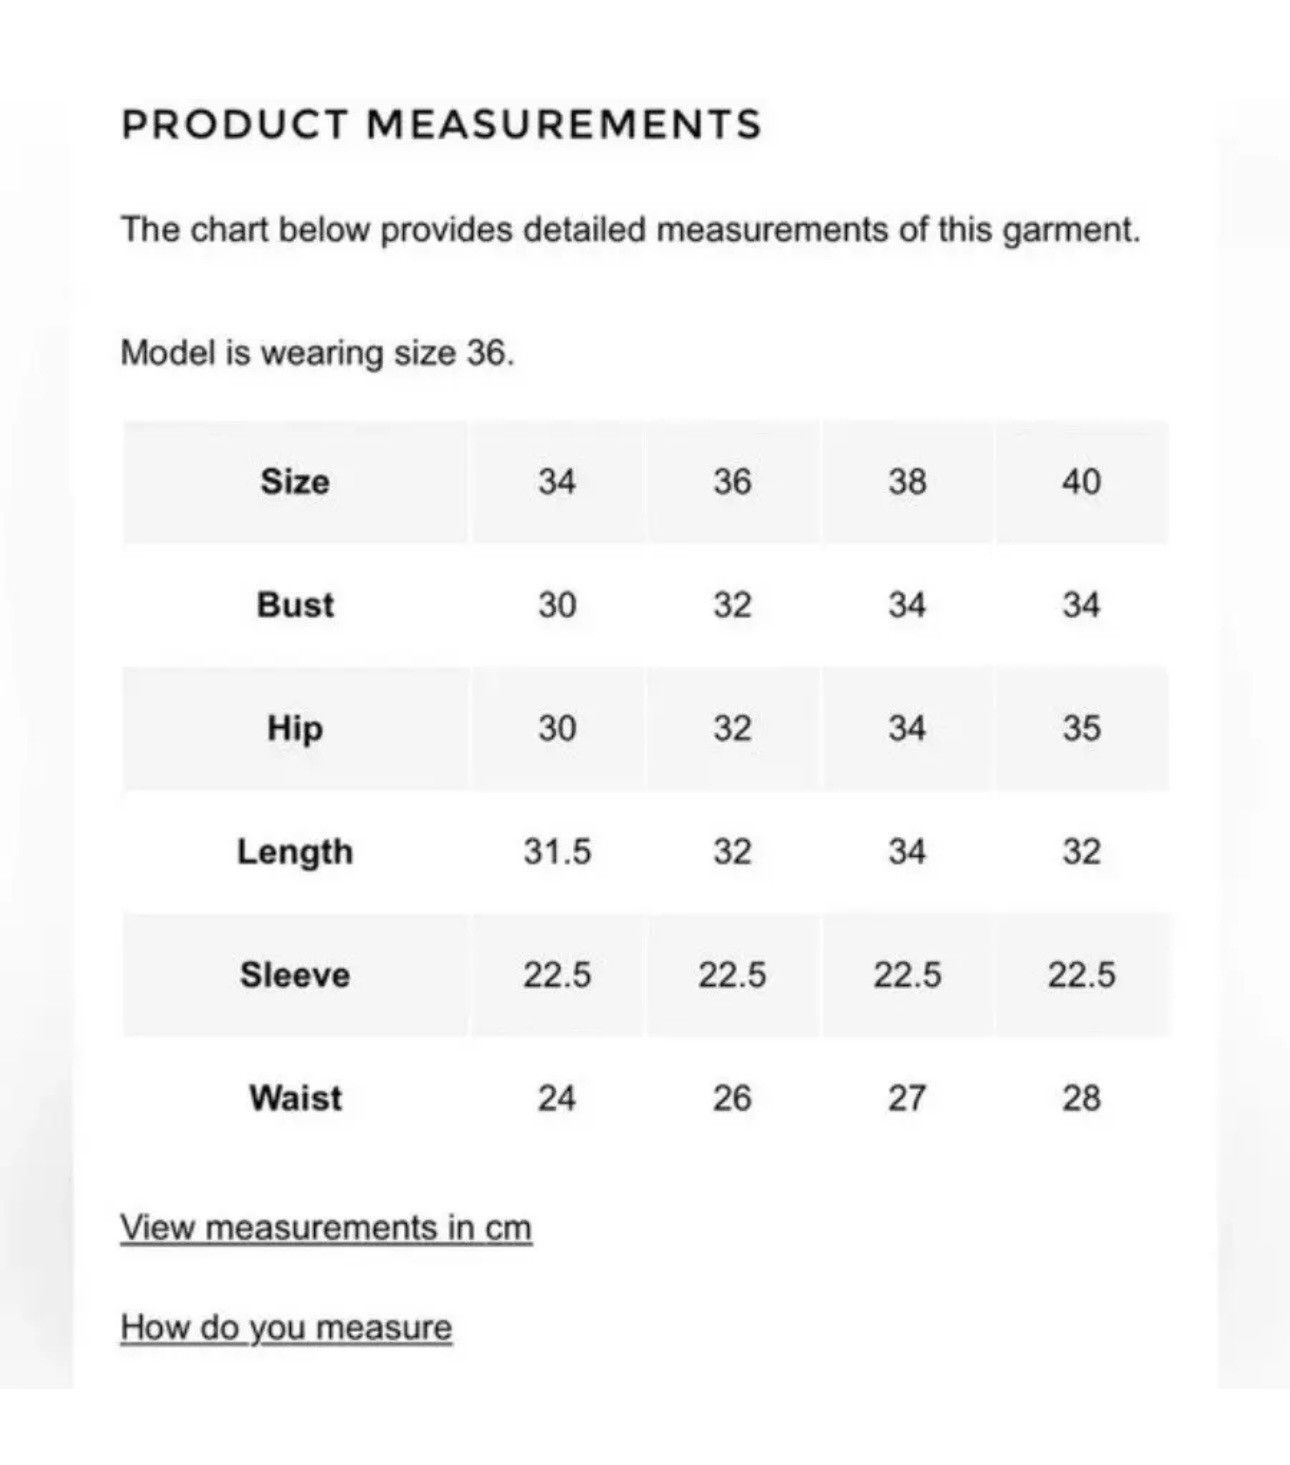Select the size 34 column header
The width and height of the screenshot is (1290, 1465).
[x=557, y=482]
